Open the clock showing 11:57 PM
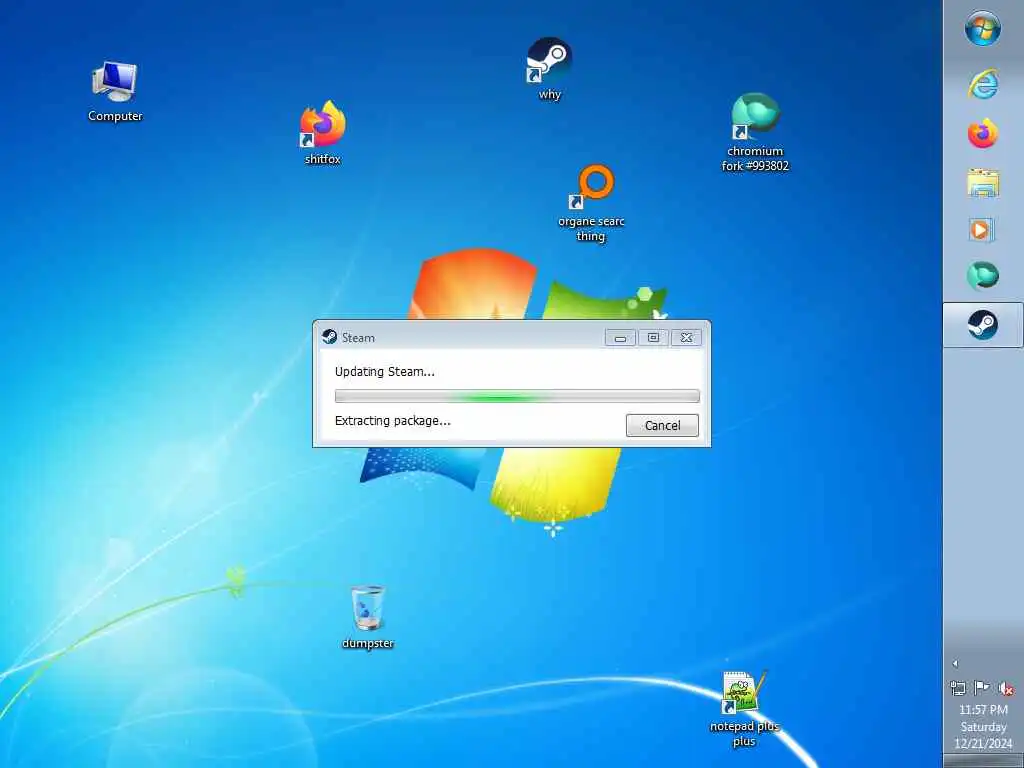Image resolution: width=1024 pixels, height=768 pixels. tap(983, 709)
